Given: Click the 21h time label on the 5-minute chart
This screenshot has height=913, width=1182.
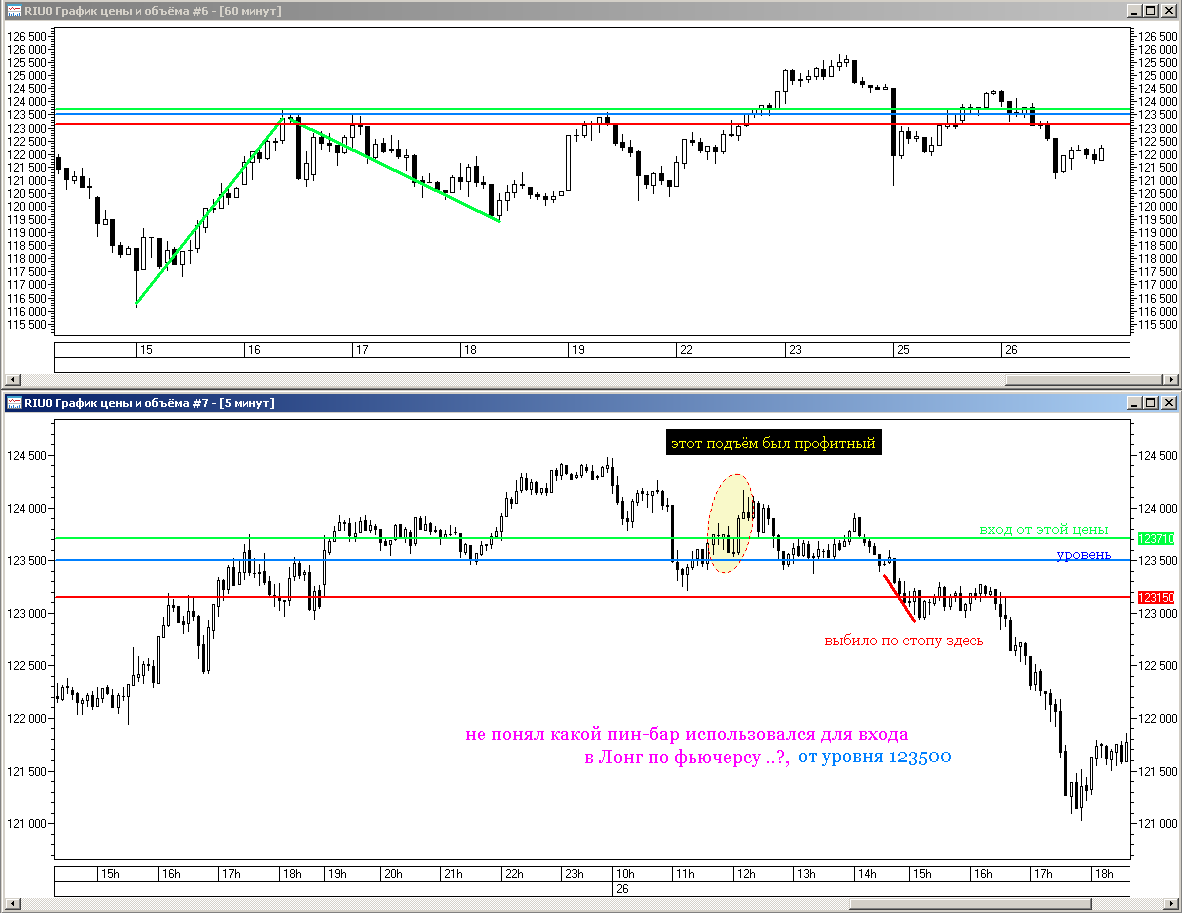Looking at the screenshot, I should click(453, 874).
